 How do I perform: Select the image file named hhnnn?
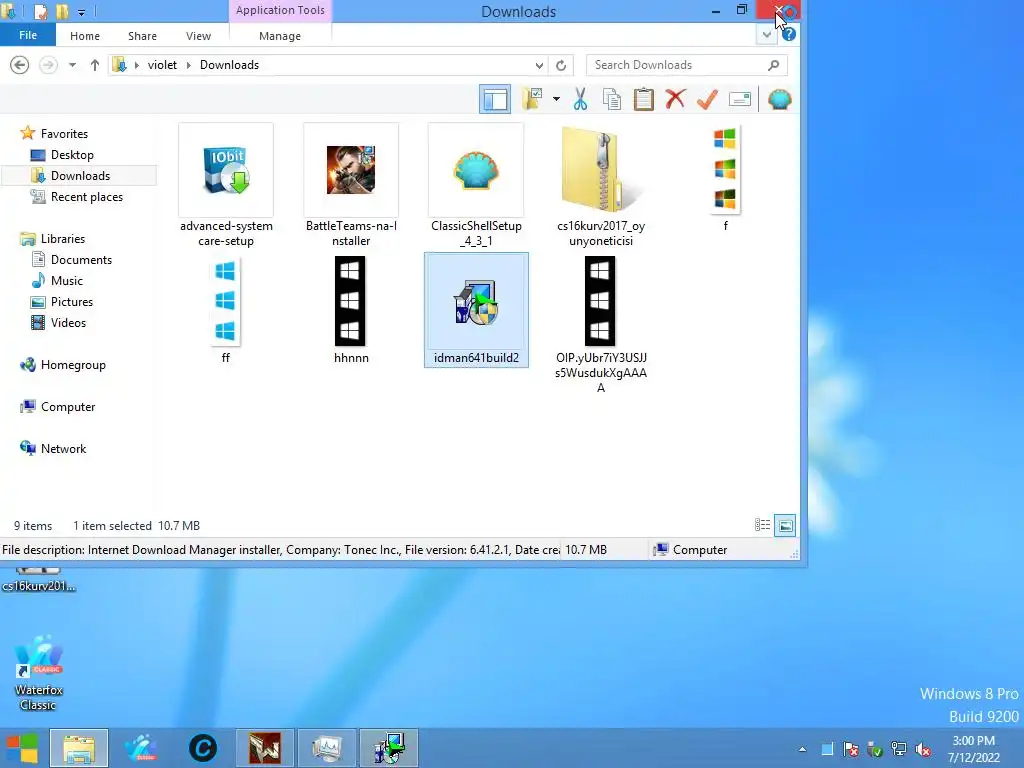(x=351, y=310)
